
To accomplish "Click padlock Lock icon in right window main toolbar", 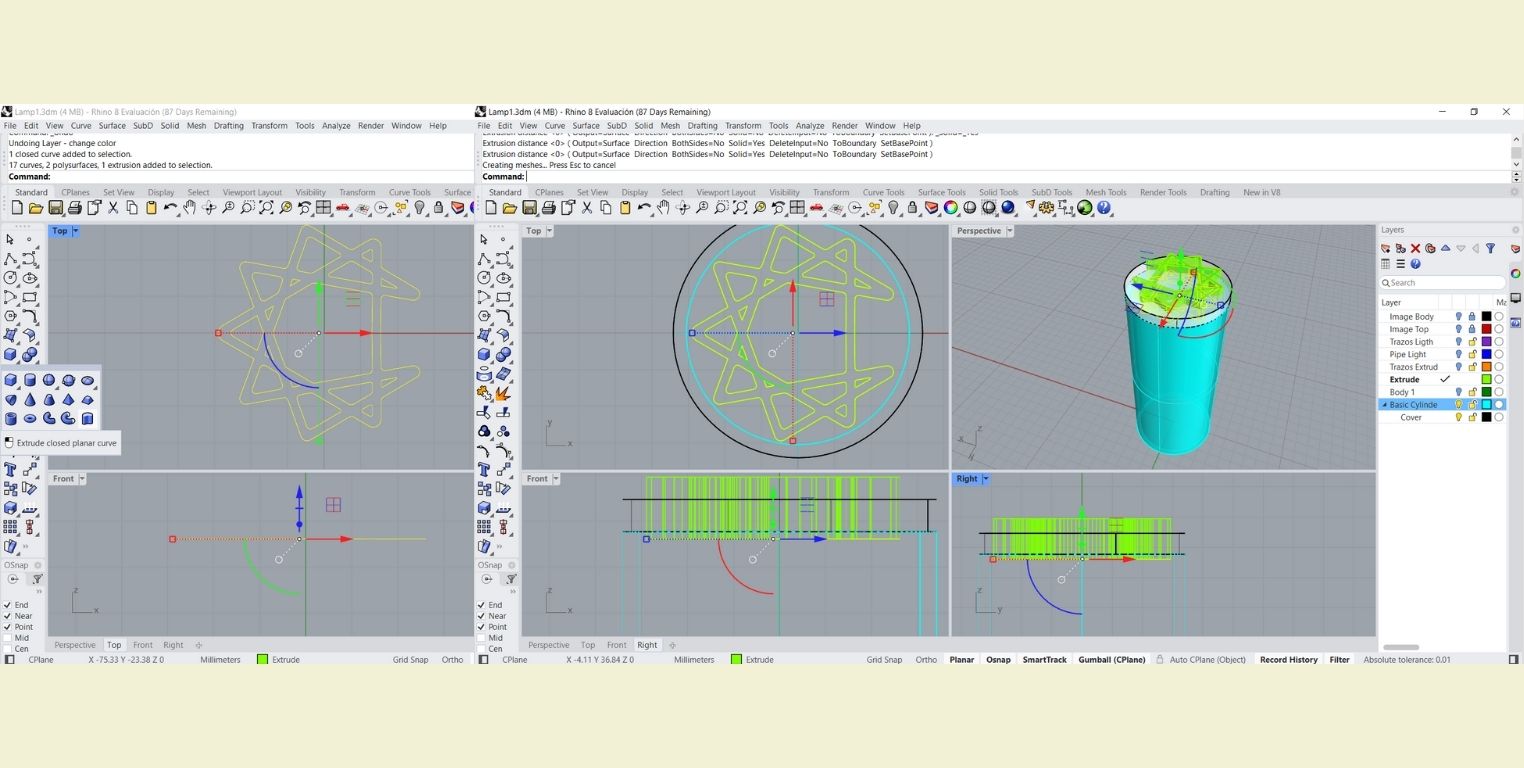I will point(912,208).
